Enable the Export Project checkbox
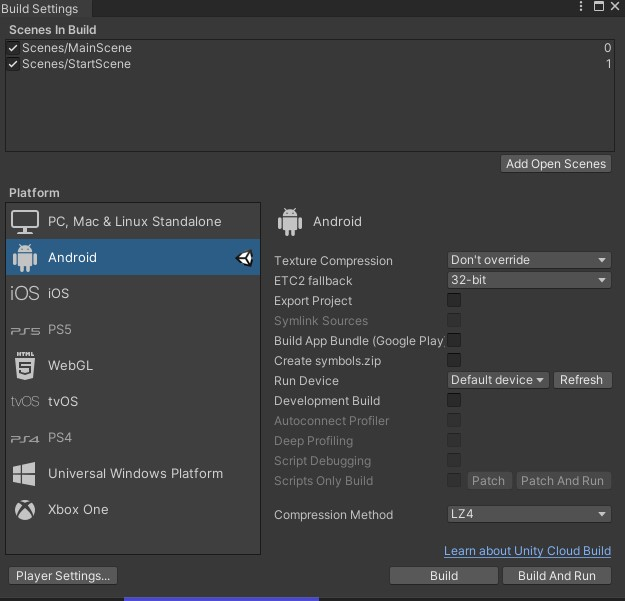 coord(454,300)
